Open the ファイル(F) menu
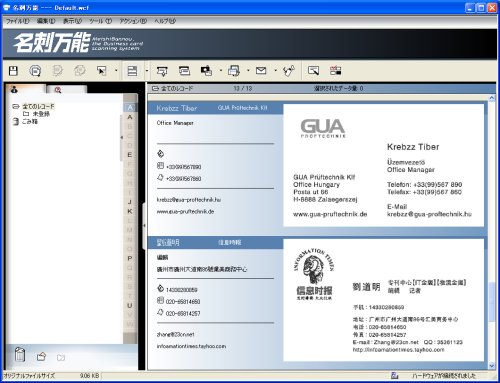Image resolution: width=500 pixels, height=383 pixels. [x=18, y=21]
